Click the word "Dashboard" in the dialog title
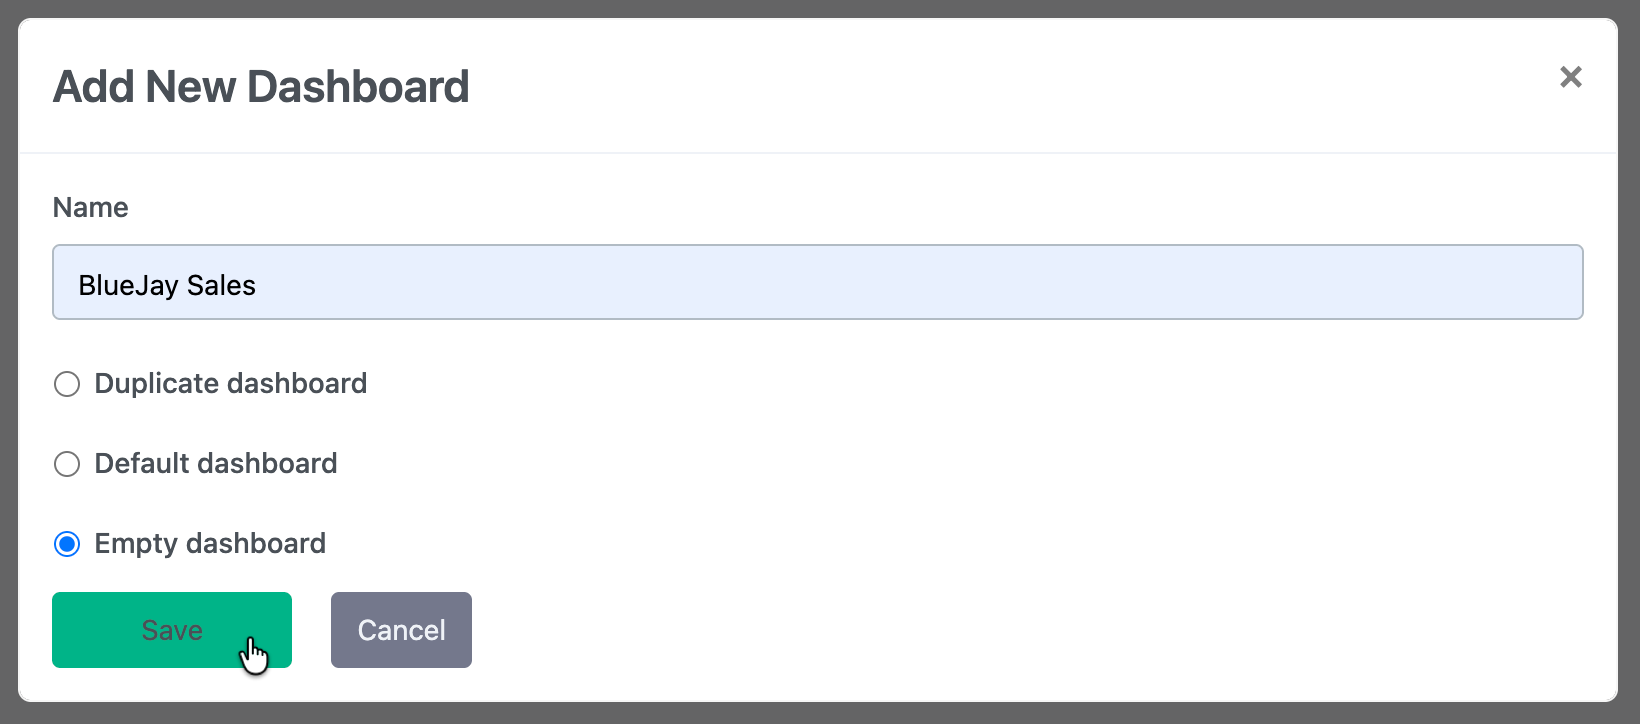The image size is (1640, 724). click(358, 87)
